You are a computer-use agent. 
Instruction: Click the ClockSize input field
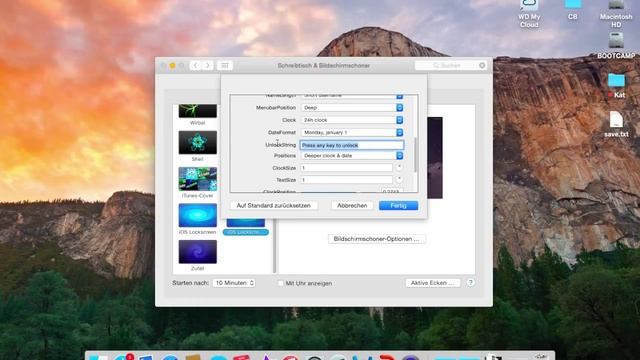tap(347, 168)
